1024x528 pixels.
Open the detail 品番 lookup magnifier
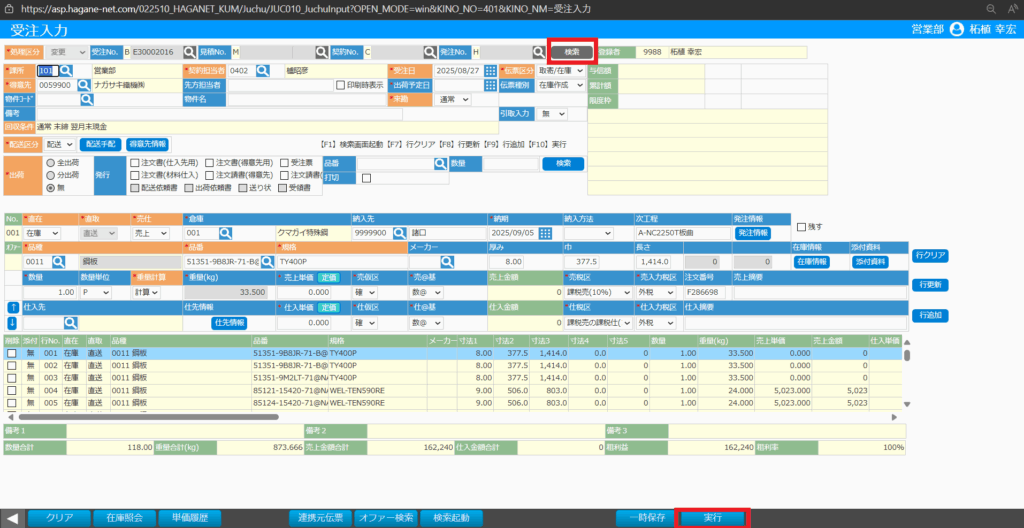266,262
